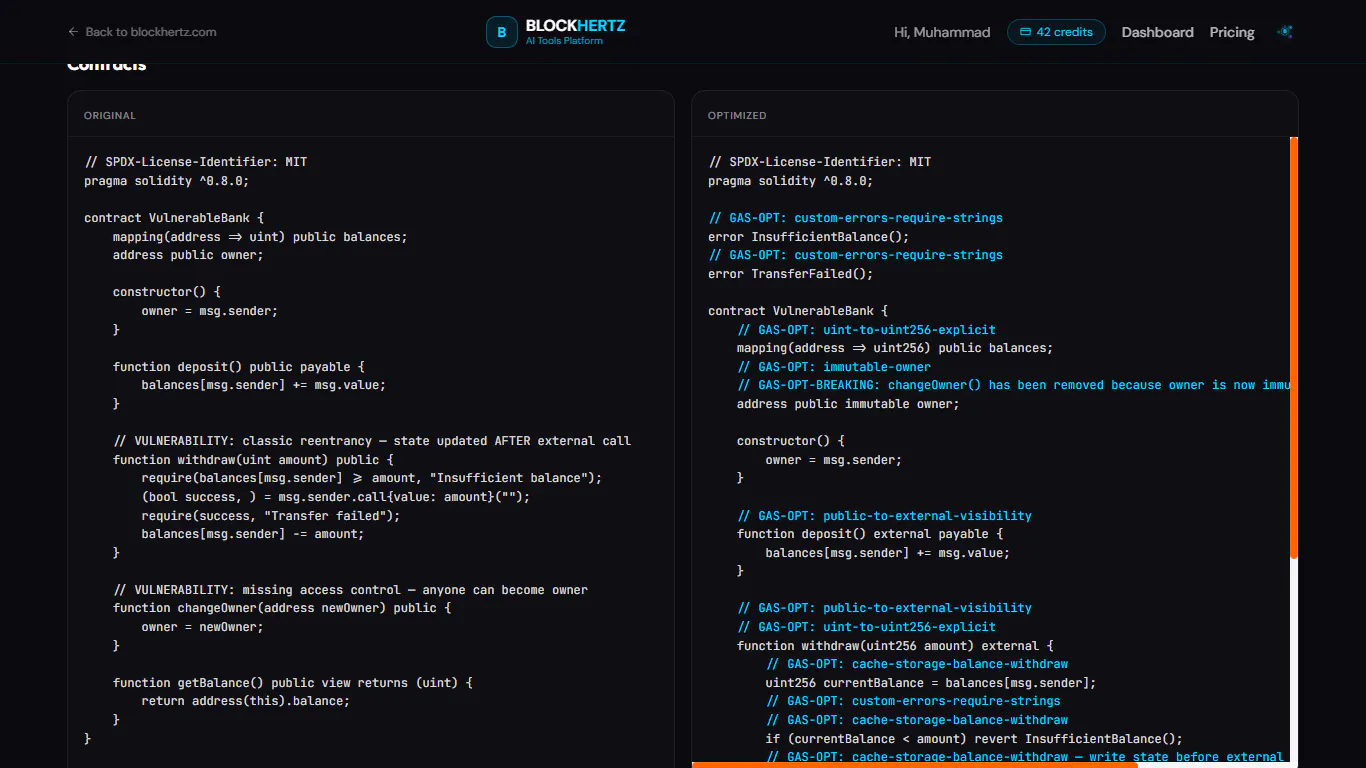The height and width of the screenshot is (768, 1366).
Task: Click the 'mapping(address ⇒ uint) public balances;' line
Action: 260,237
